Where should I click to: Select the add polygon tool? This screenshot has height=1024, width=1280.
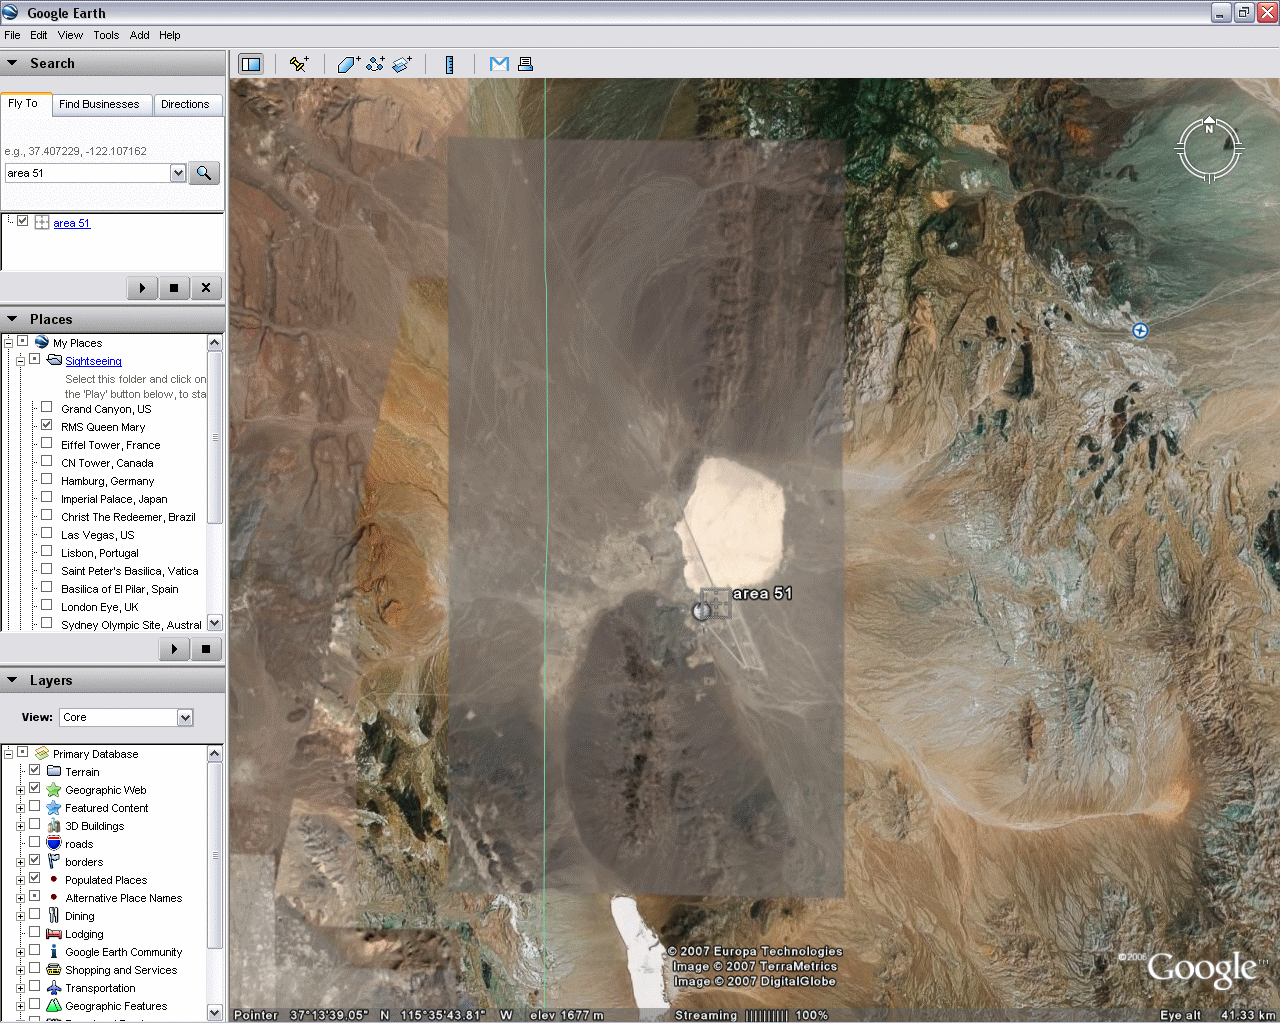pyautogui.click(x=348, y=64)
